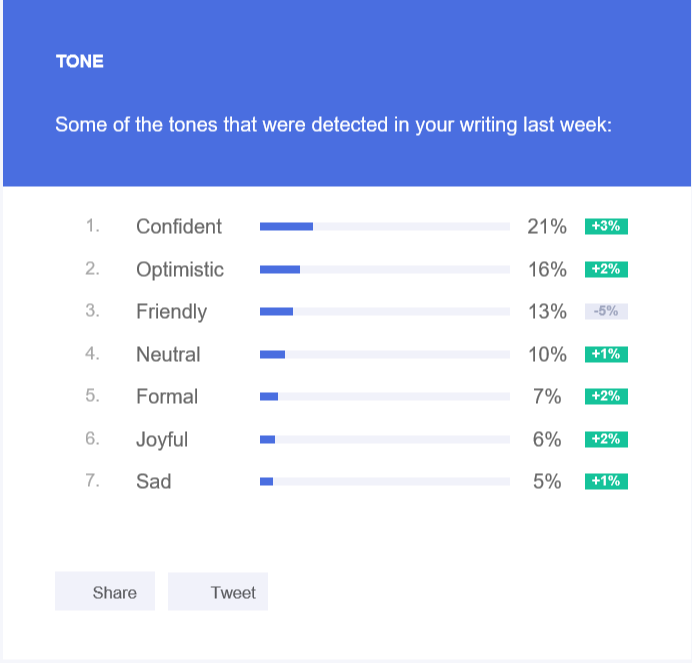Click the Friendly progress bar
The width and height of the screenshot is (692, 663).
coord(385,312)
